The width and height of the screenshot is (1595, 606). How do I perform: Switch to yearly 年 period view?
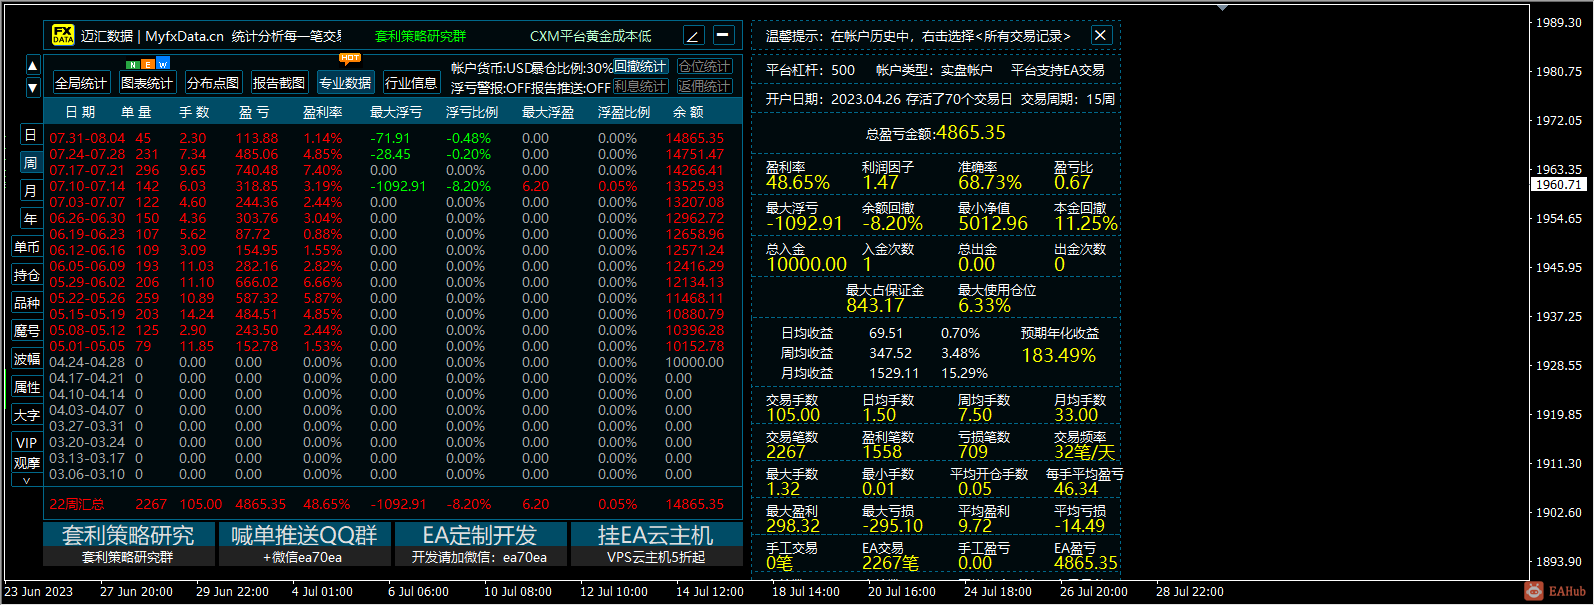[x=30, y=219]
